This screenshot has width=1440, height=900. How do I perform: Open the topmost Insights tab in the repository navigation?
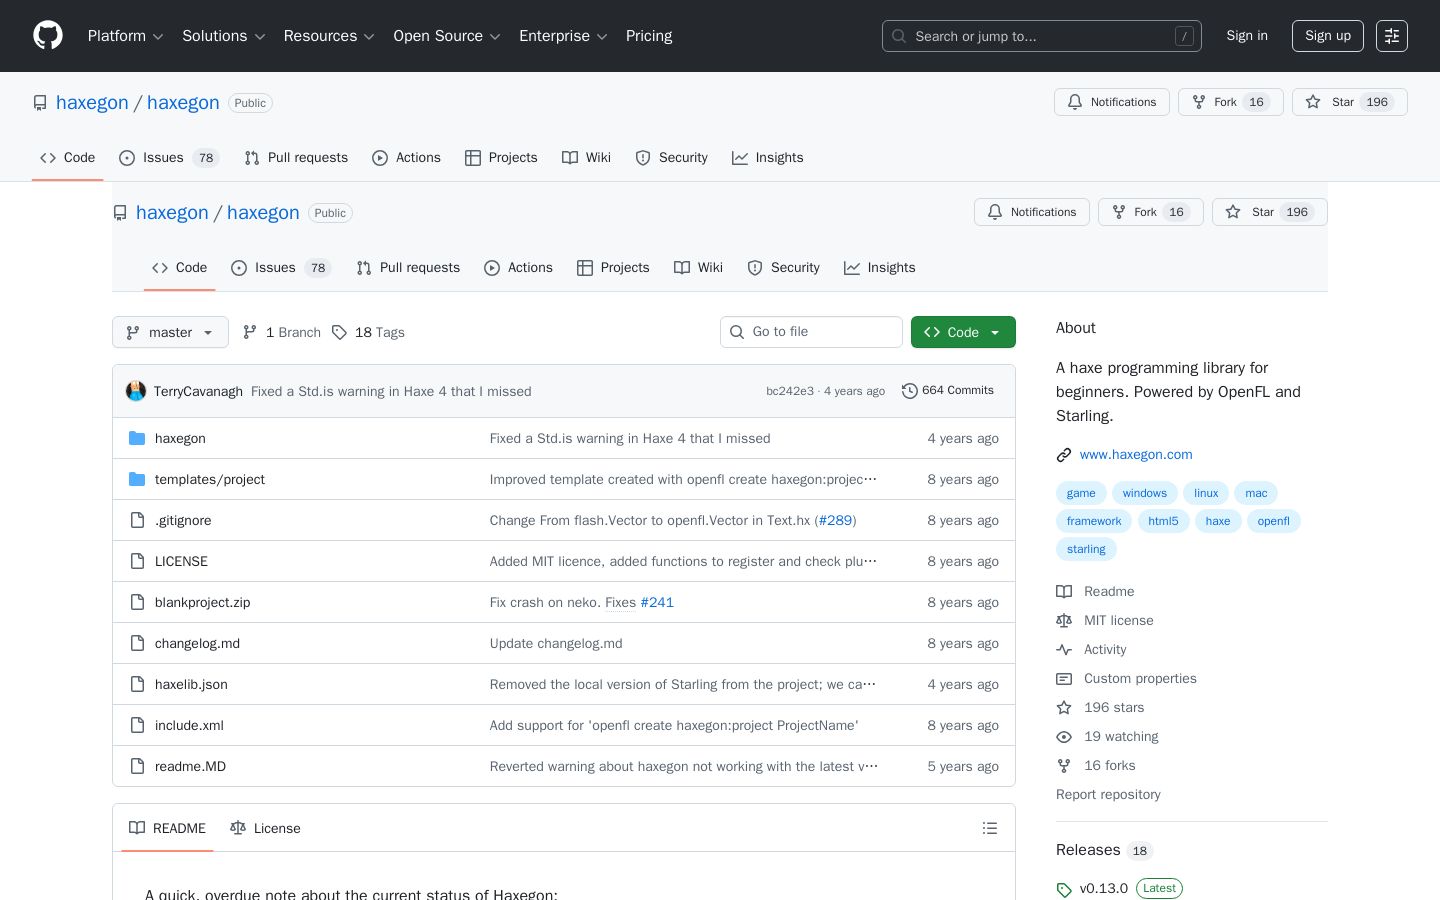click(767, 158)
